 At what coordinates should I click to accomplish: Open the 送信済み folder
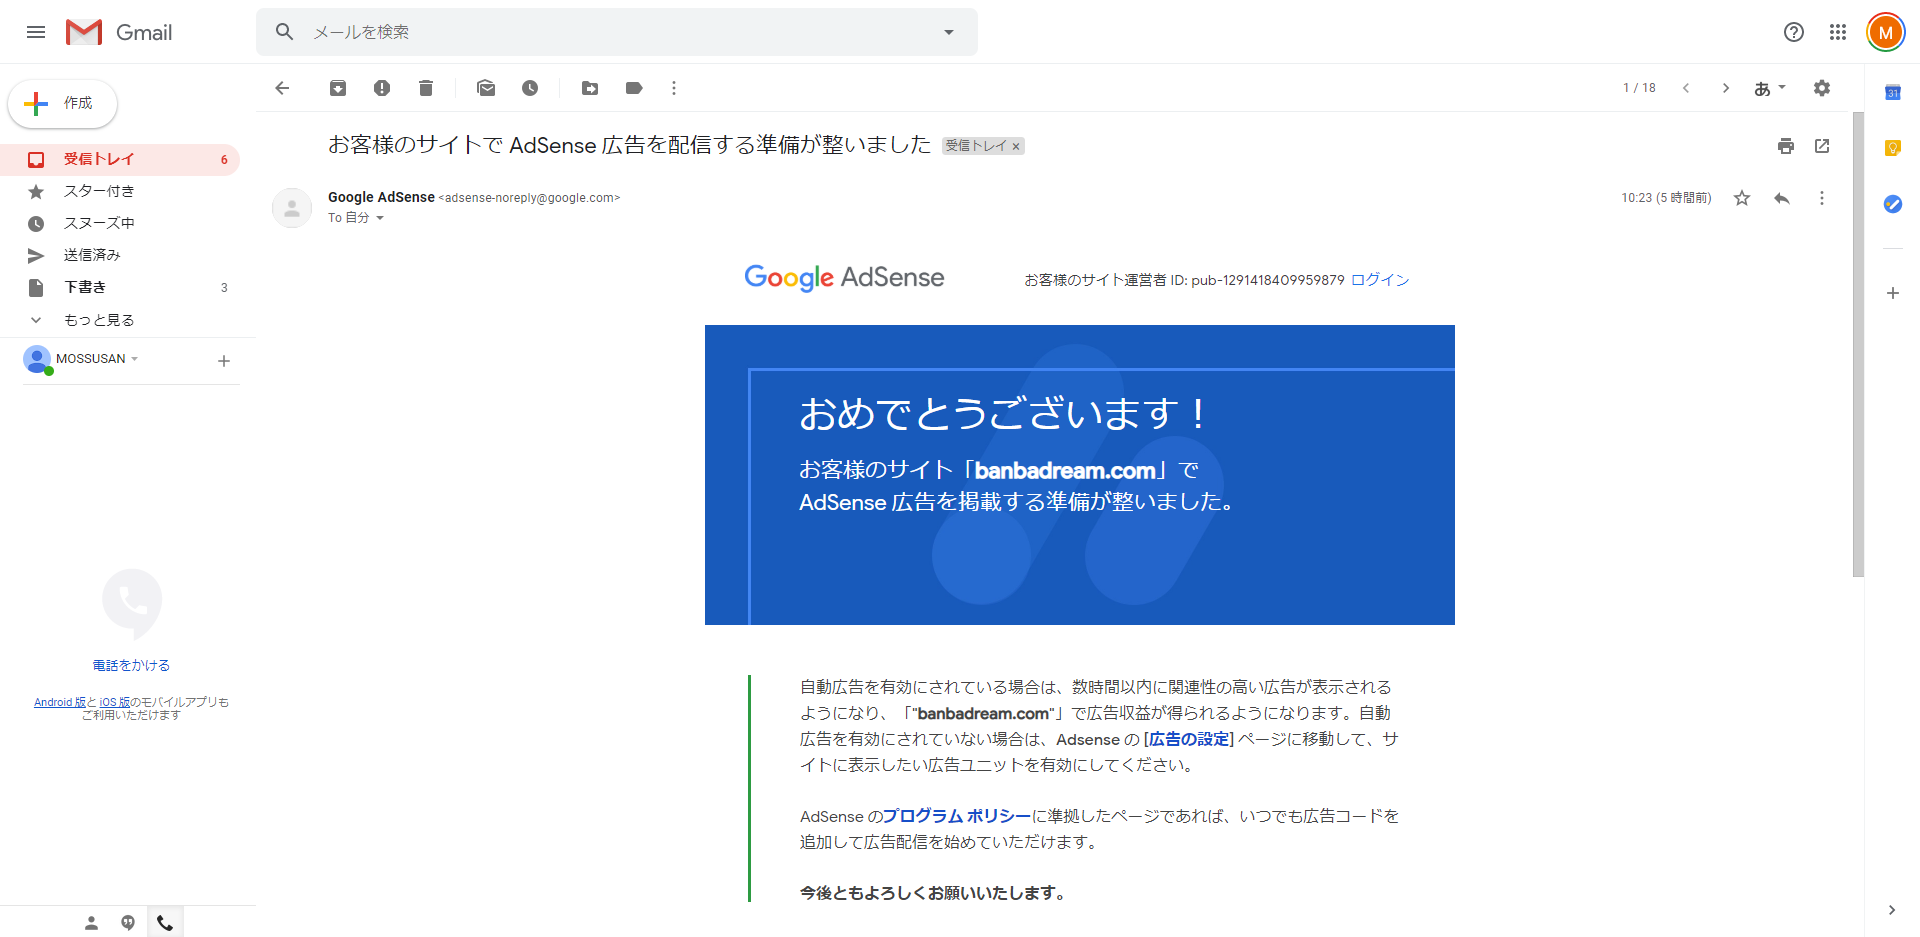click(x=92, y=255)
